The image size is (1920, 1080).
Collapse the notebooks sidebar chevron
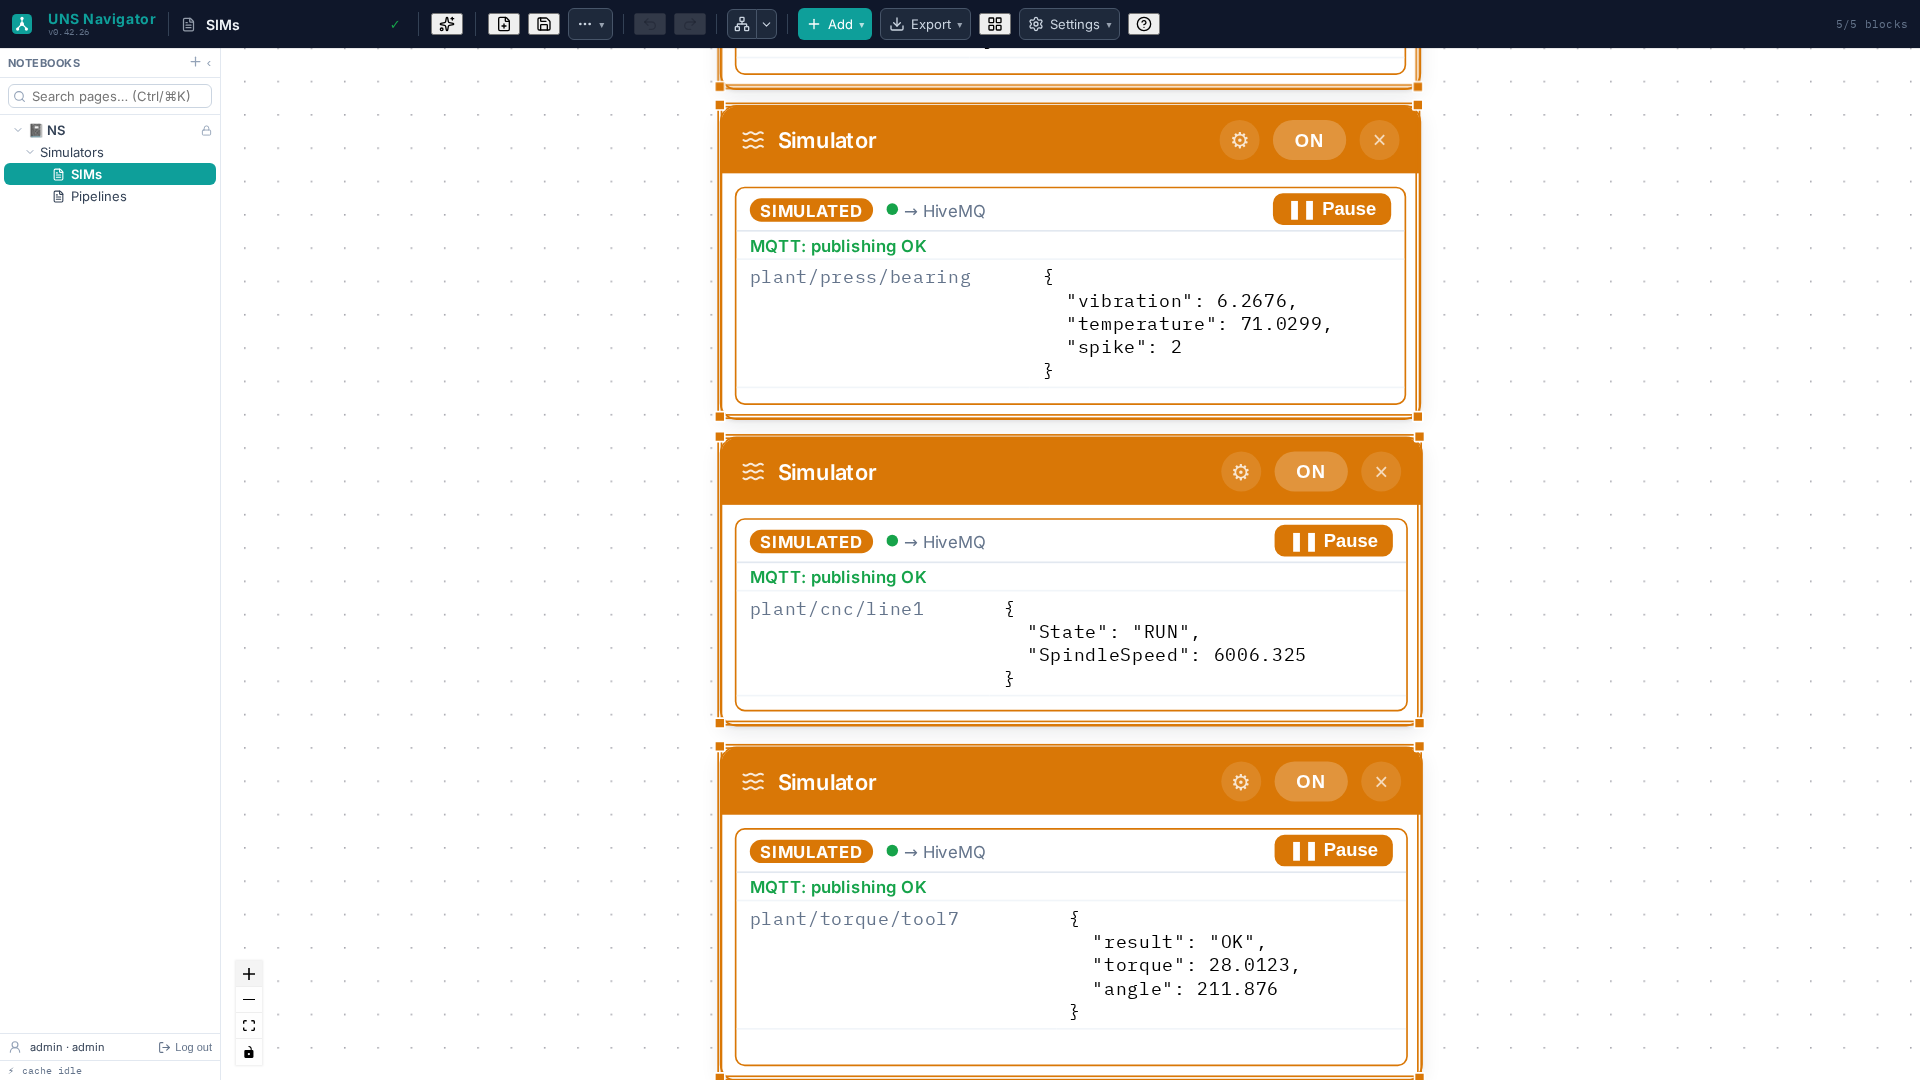click(x=209, y=63)
